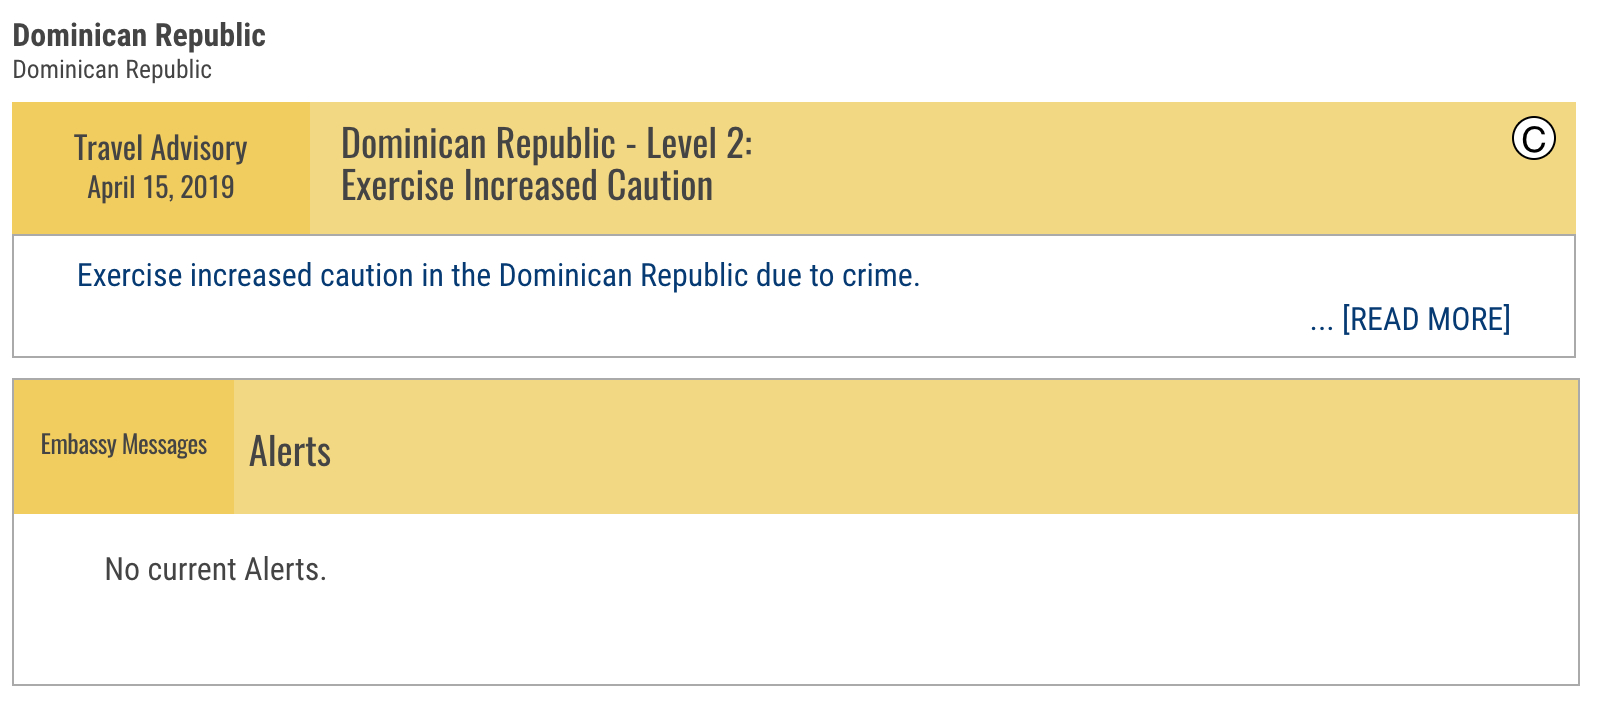Click the Exercise Increased Caution heading text

pyautogui.click(x=527, y=186)
